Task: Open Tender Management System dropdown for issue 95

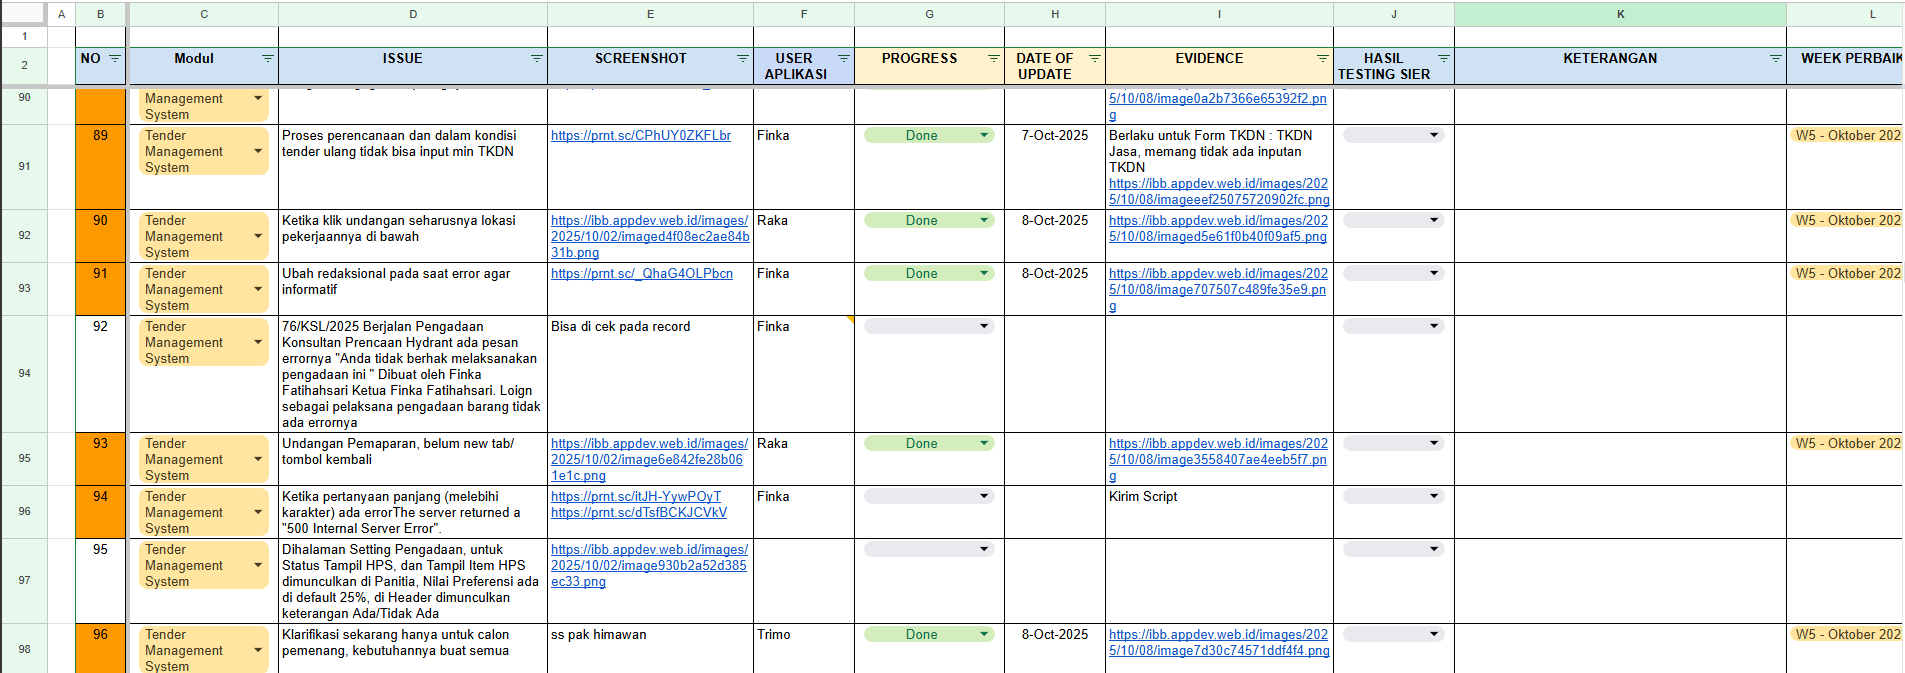Action: 258,566
